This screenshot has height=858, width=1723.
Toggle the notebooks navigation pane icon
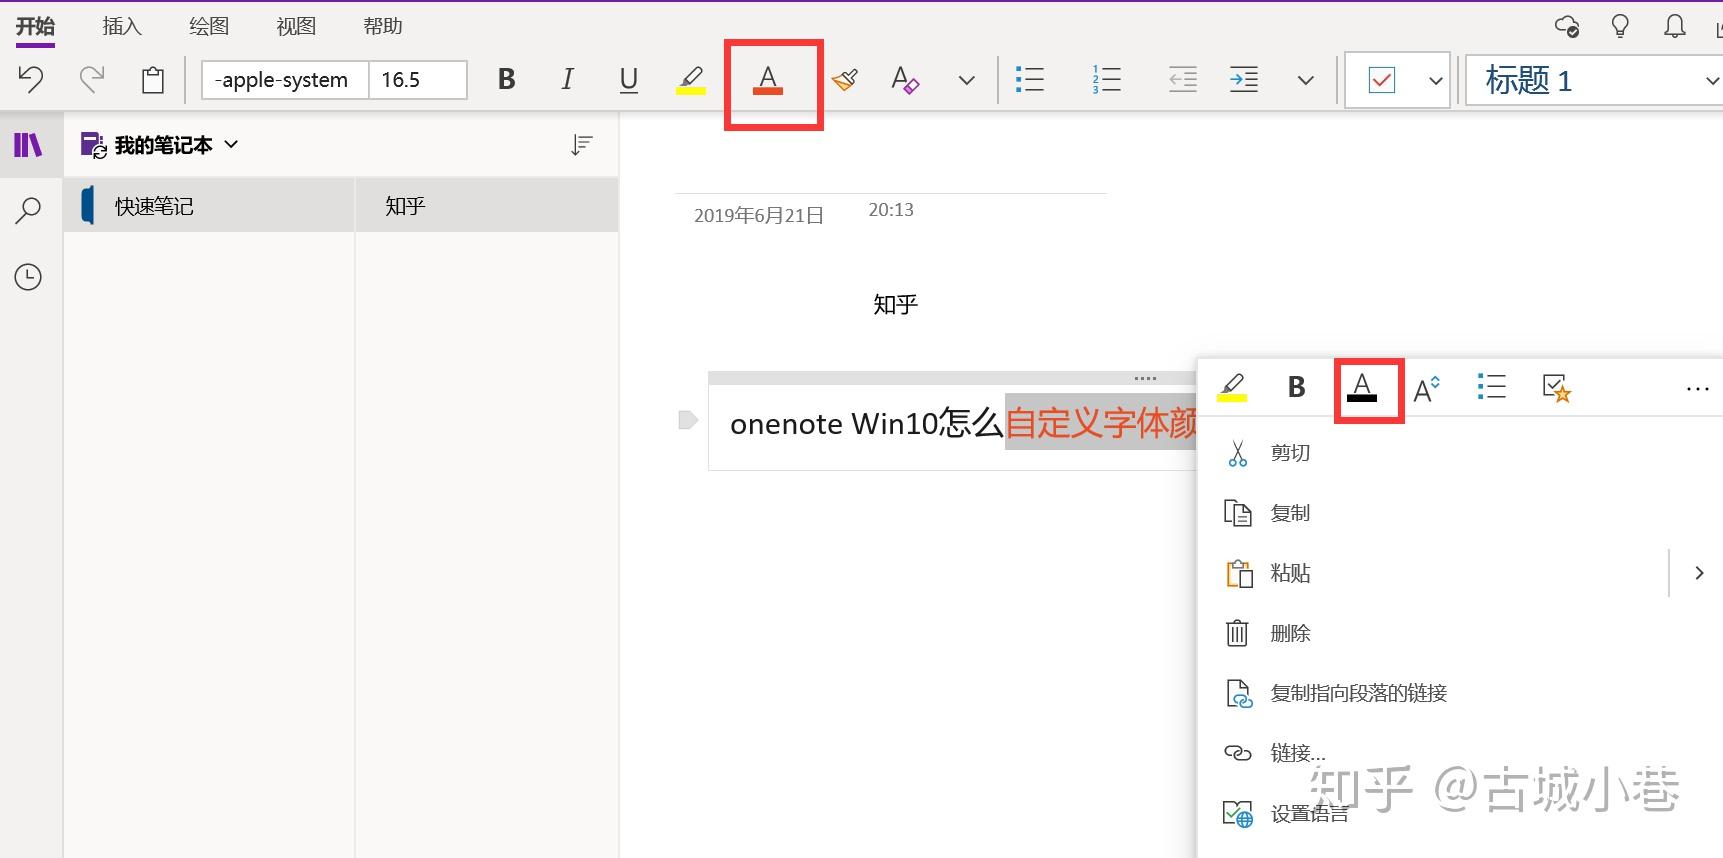28,146
